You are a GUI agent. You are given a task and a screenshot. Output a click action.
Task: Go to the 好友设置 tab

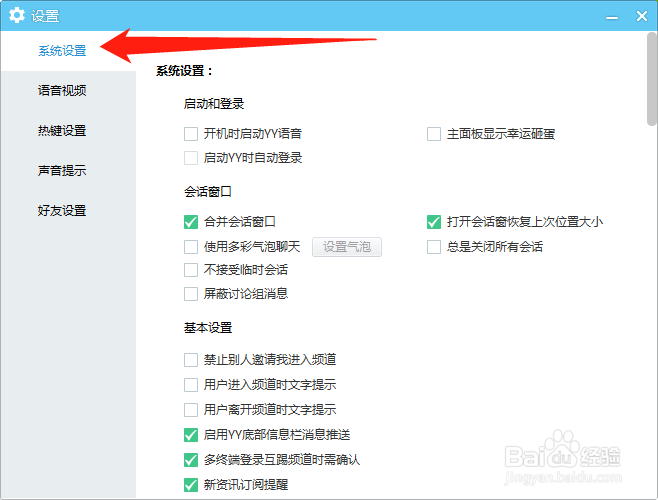click(62, 210)
